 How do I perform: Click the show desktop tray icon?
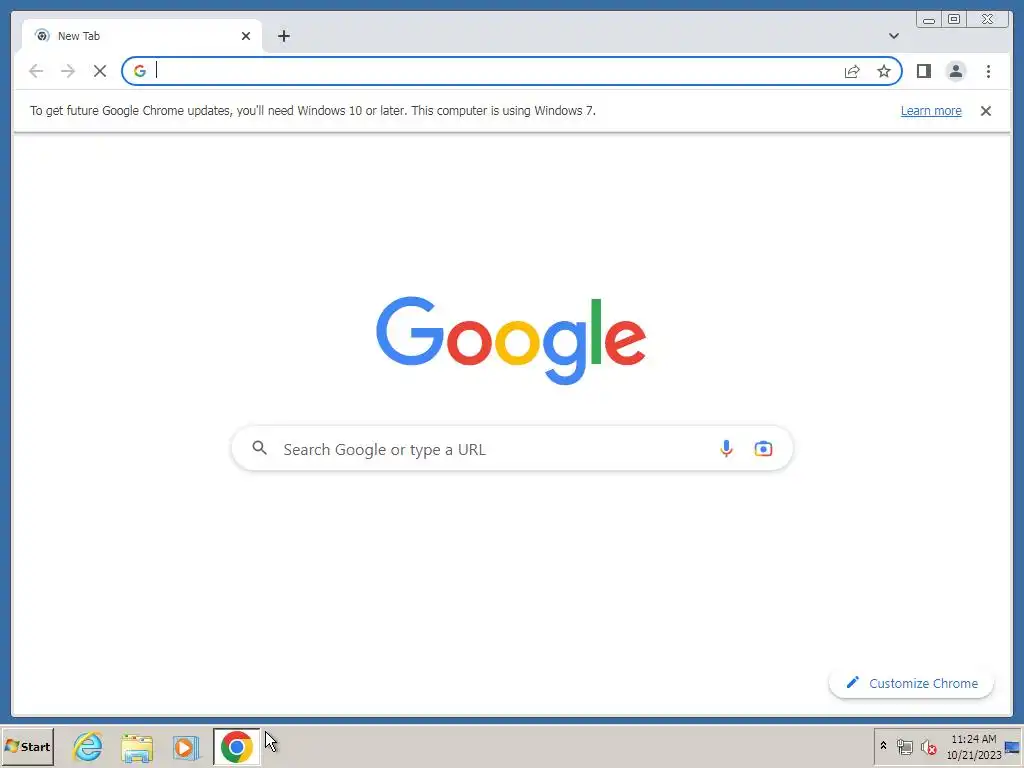tap(1012, 747)
